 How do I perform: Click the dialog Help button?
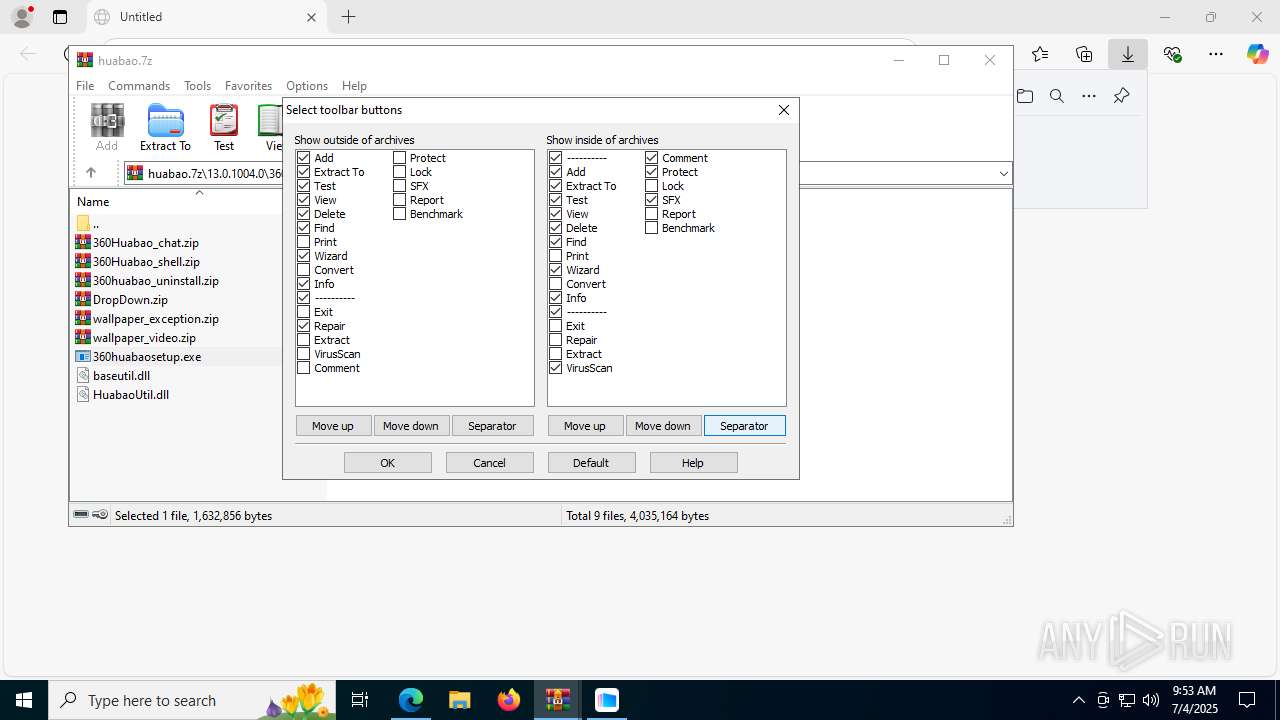(x=693, y=463)
